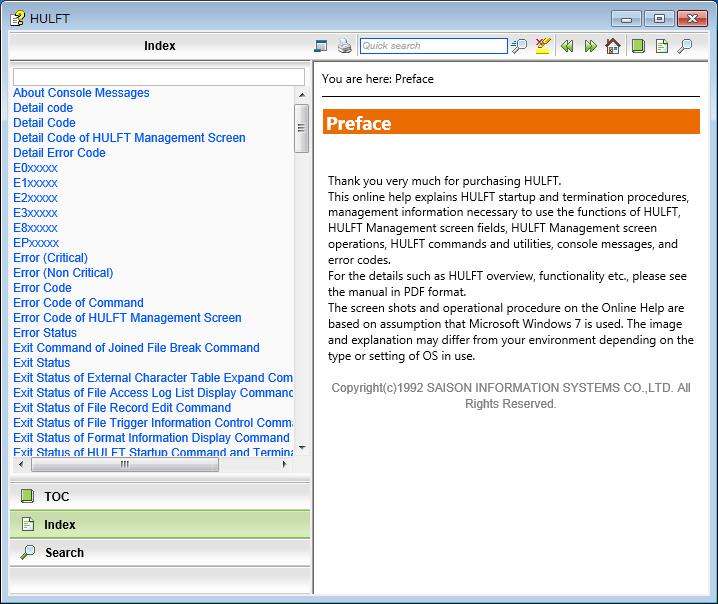Switch to the Search pane
Screen dimensions: 718x604
point(160,552)
